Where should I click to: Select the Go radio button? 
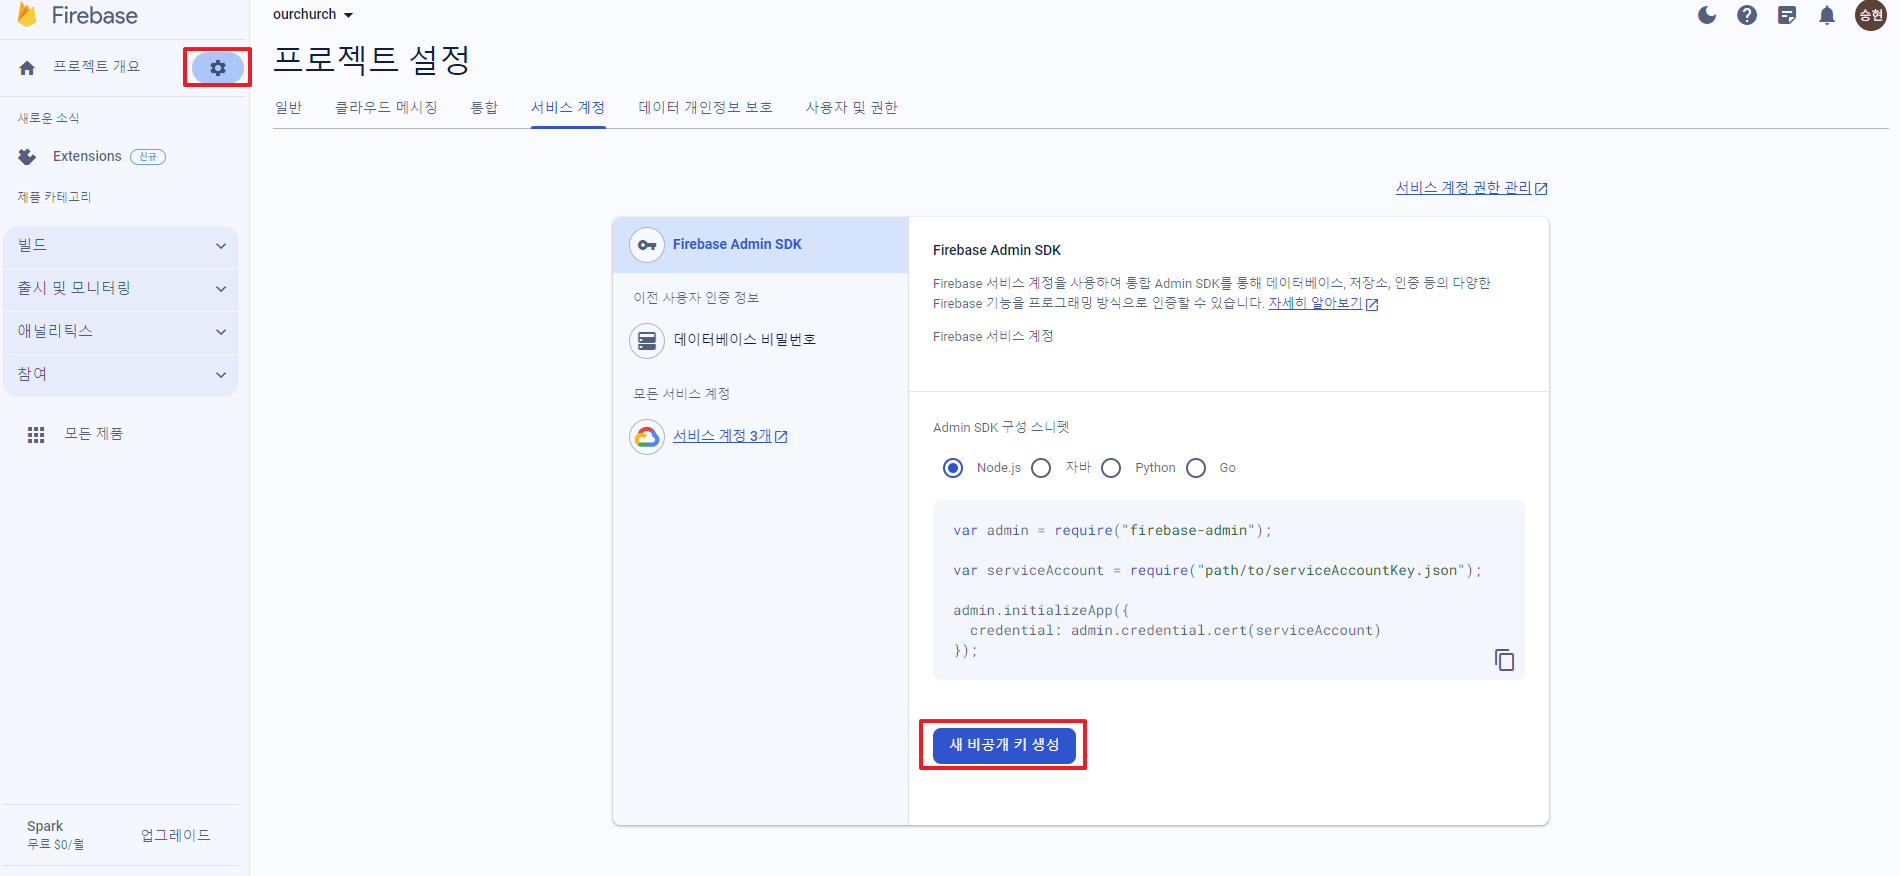(x=1196, y=468)
